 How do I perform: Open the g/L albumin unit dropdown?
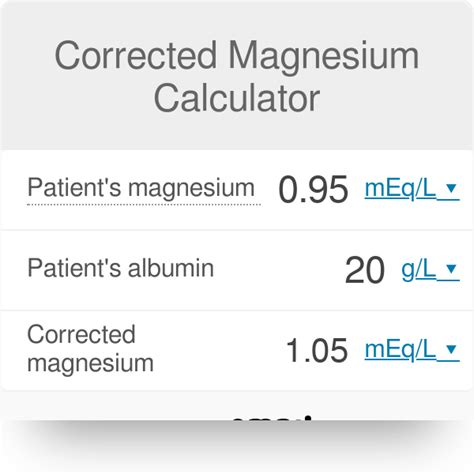tap(430, 269)
